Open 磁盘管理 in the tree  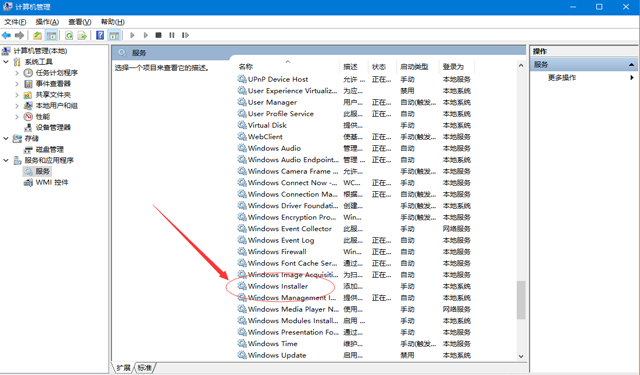(50, 149)
